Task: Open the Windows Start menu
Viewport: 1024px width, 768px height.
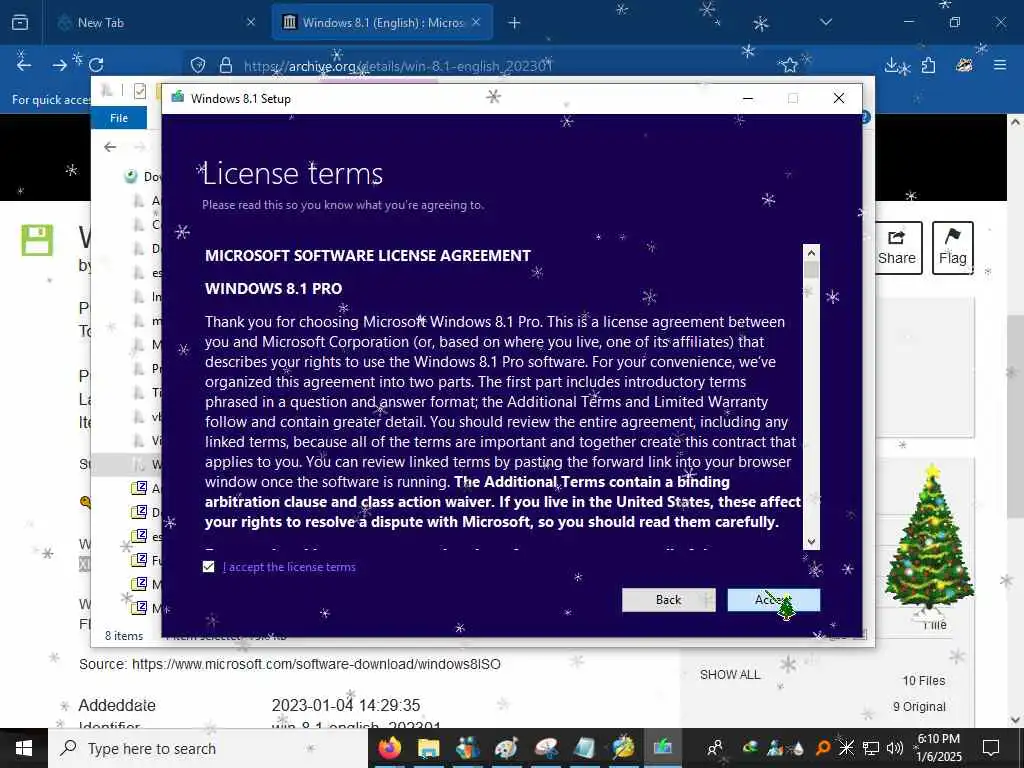Action: pos(24,748)
